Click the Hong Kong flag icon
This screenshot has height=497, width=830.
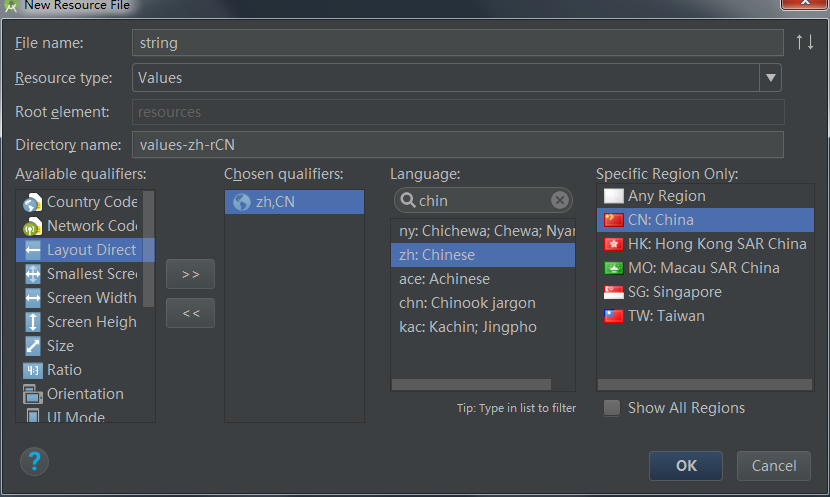(x=614, y=244)
